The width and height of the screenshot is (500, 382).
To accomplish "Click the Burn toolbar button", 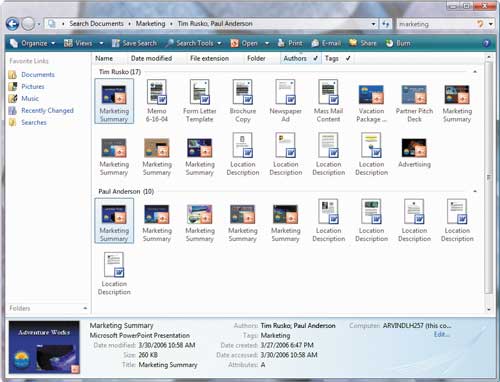I will click(398, 43).
